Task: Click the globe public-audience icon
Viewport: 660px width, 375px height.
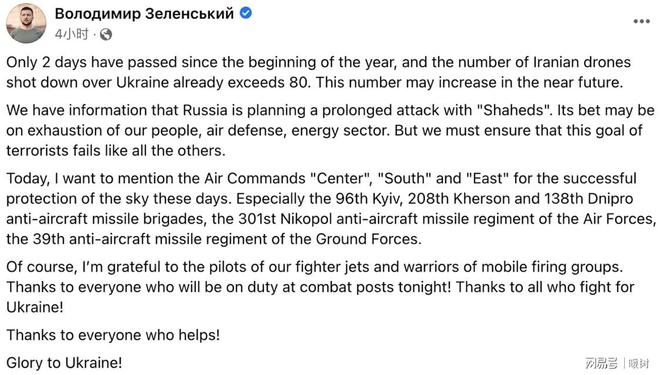Action: (x=106, y=34)
